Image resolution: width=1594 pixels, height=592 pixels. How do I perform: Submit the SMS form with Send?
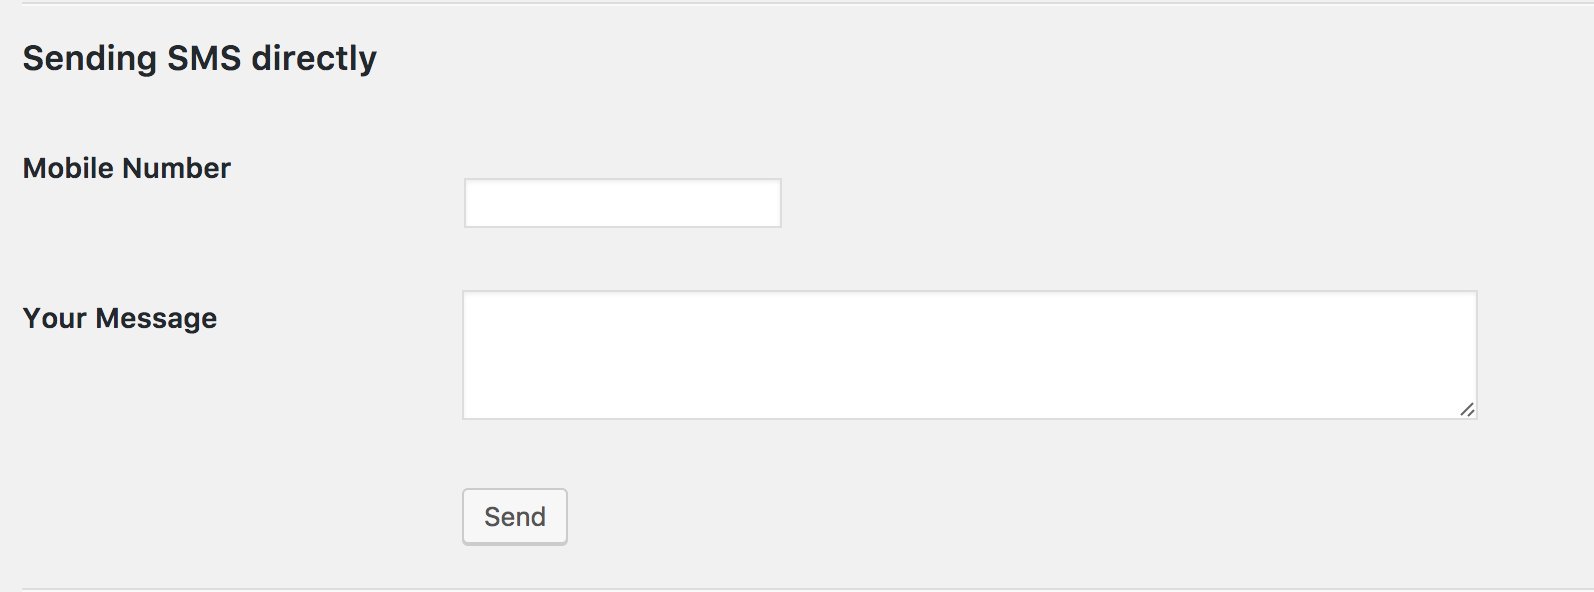click(x=515, y=516)
